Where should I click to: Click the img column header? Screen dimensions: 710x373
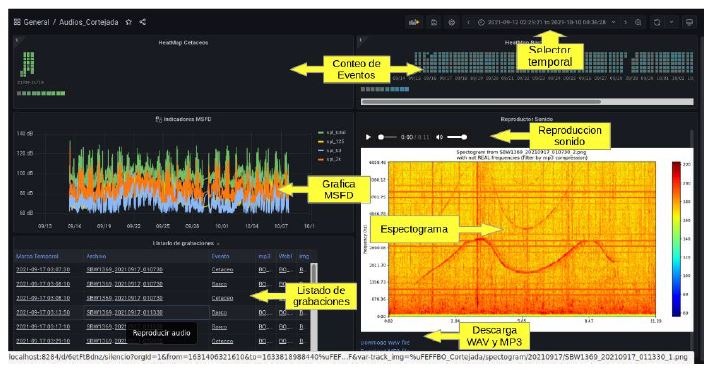click(x=304, y=256)
